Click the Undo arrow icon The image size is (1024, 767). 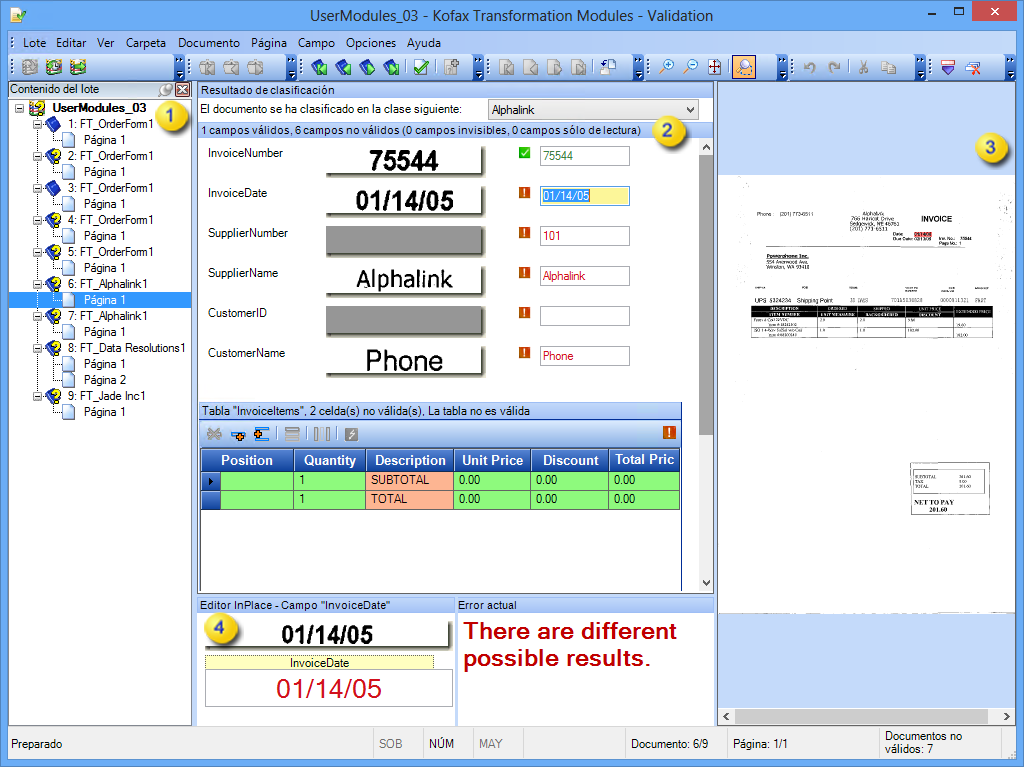coord(810,66)
